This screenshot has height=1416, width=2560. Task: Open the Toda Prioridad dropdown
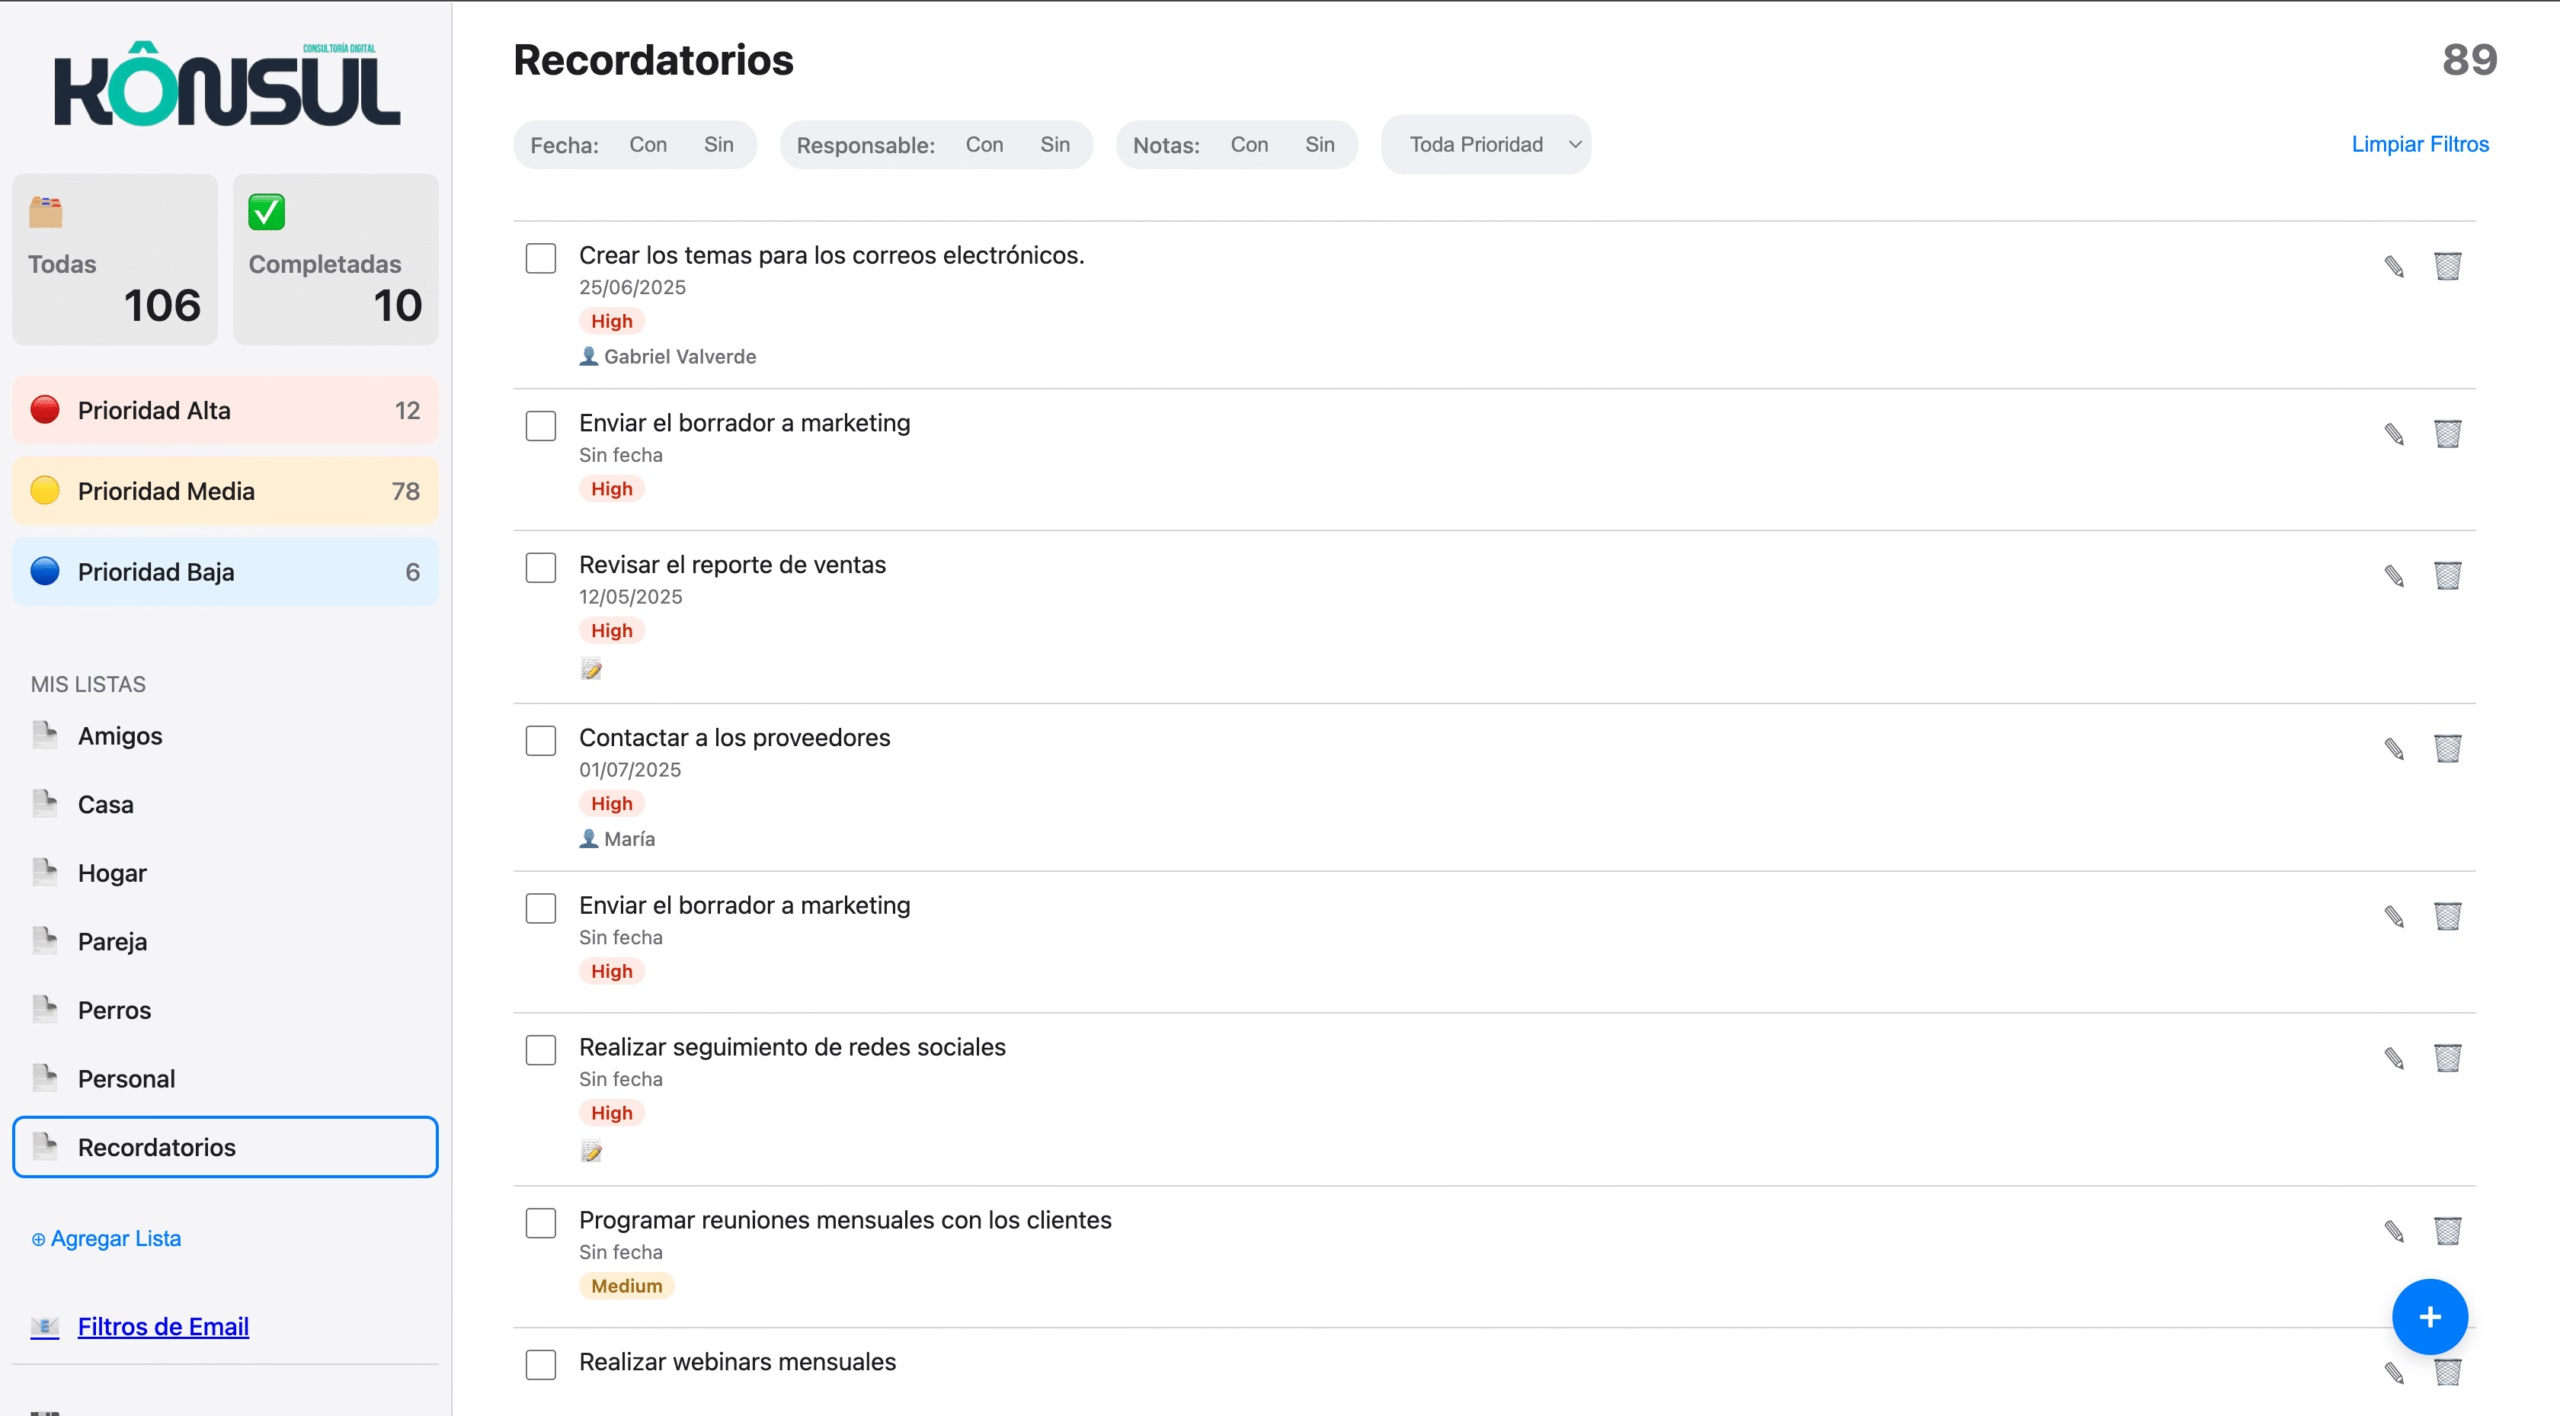[1486, 145]
